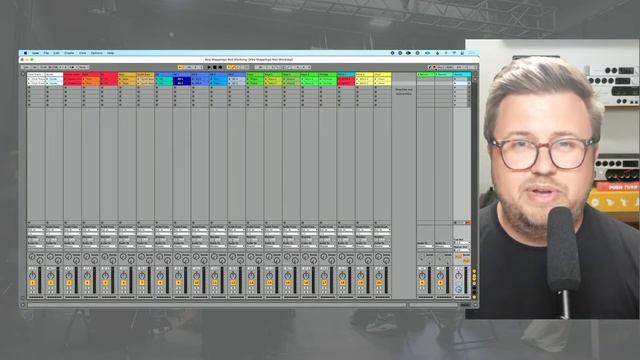
Task: Toggle the top mixer section selector
Action: [474, 271]
